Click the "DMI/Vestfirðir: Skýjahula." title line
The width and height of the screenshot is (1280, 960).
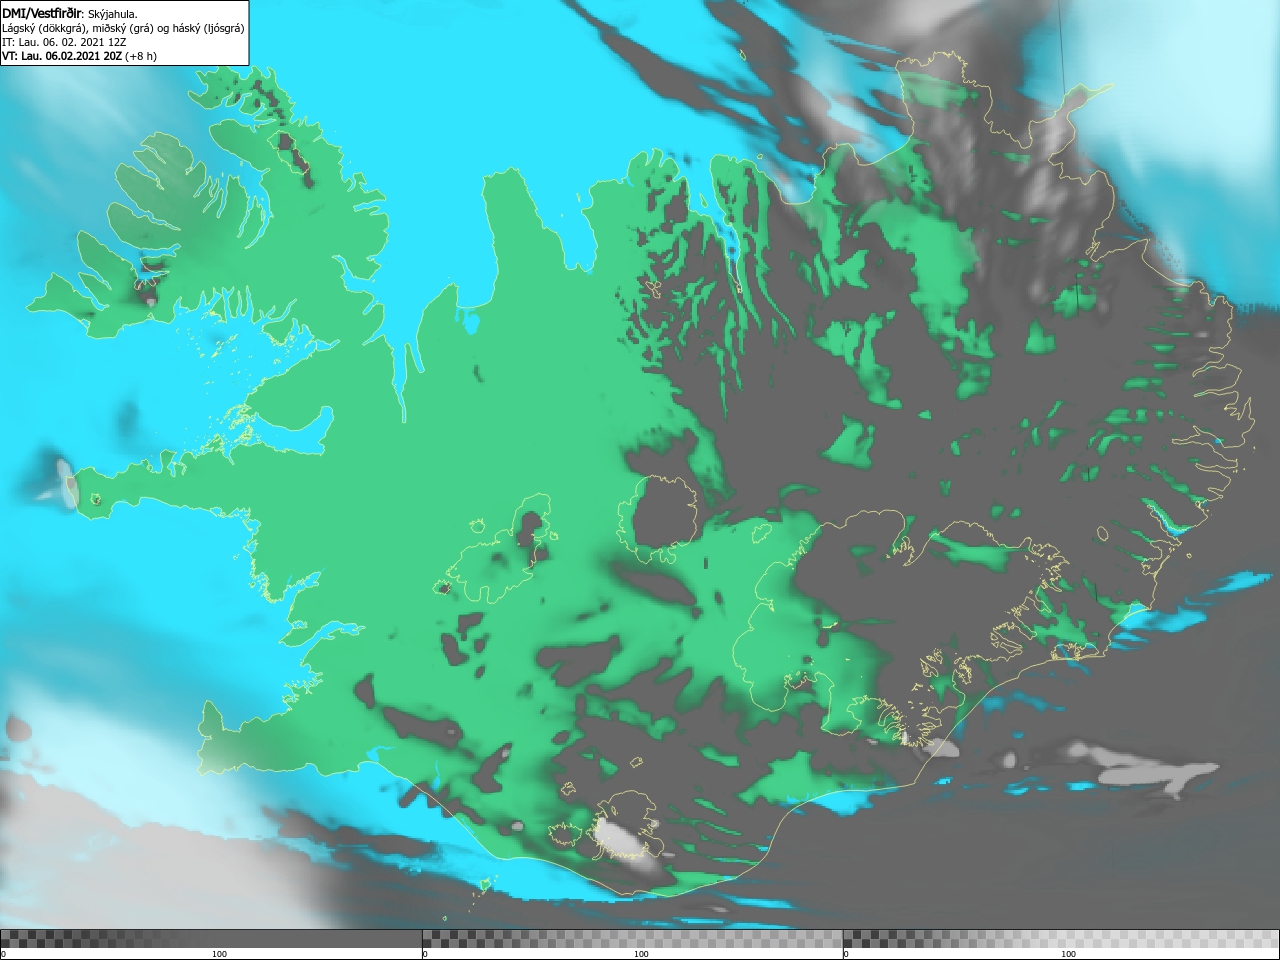[x=70, y=14]
